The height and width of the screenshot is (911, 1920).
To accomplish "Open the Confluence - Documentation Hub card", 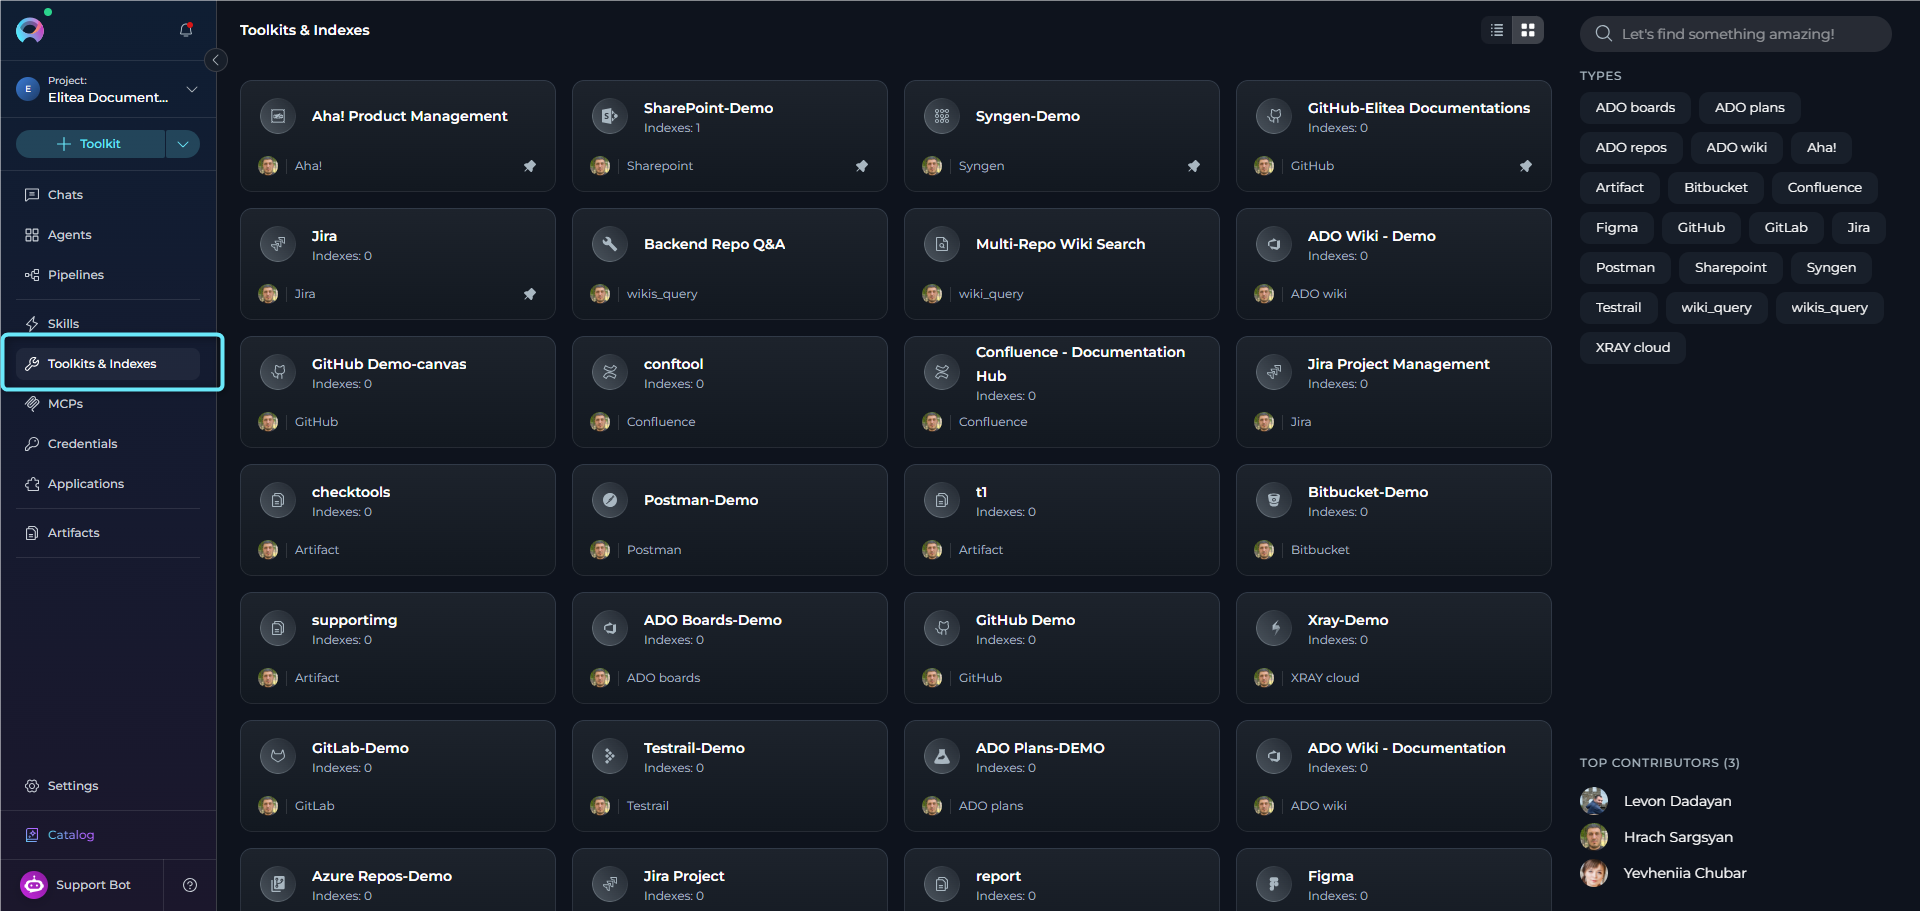I will tap(1061, 392).
